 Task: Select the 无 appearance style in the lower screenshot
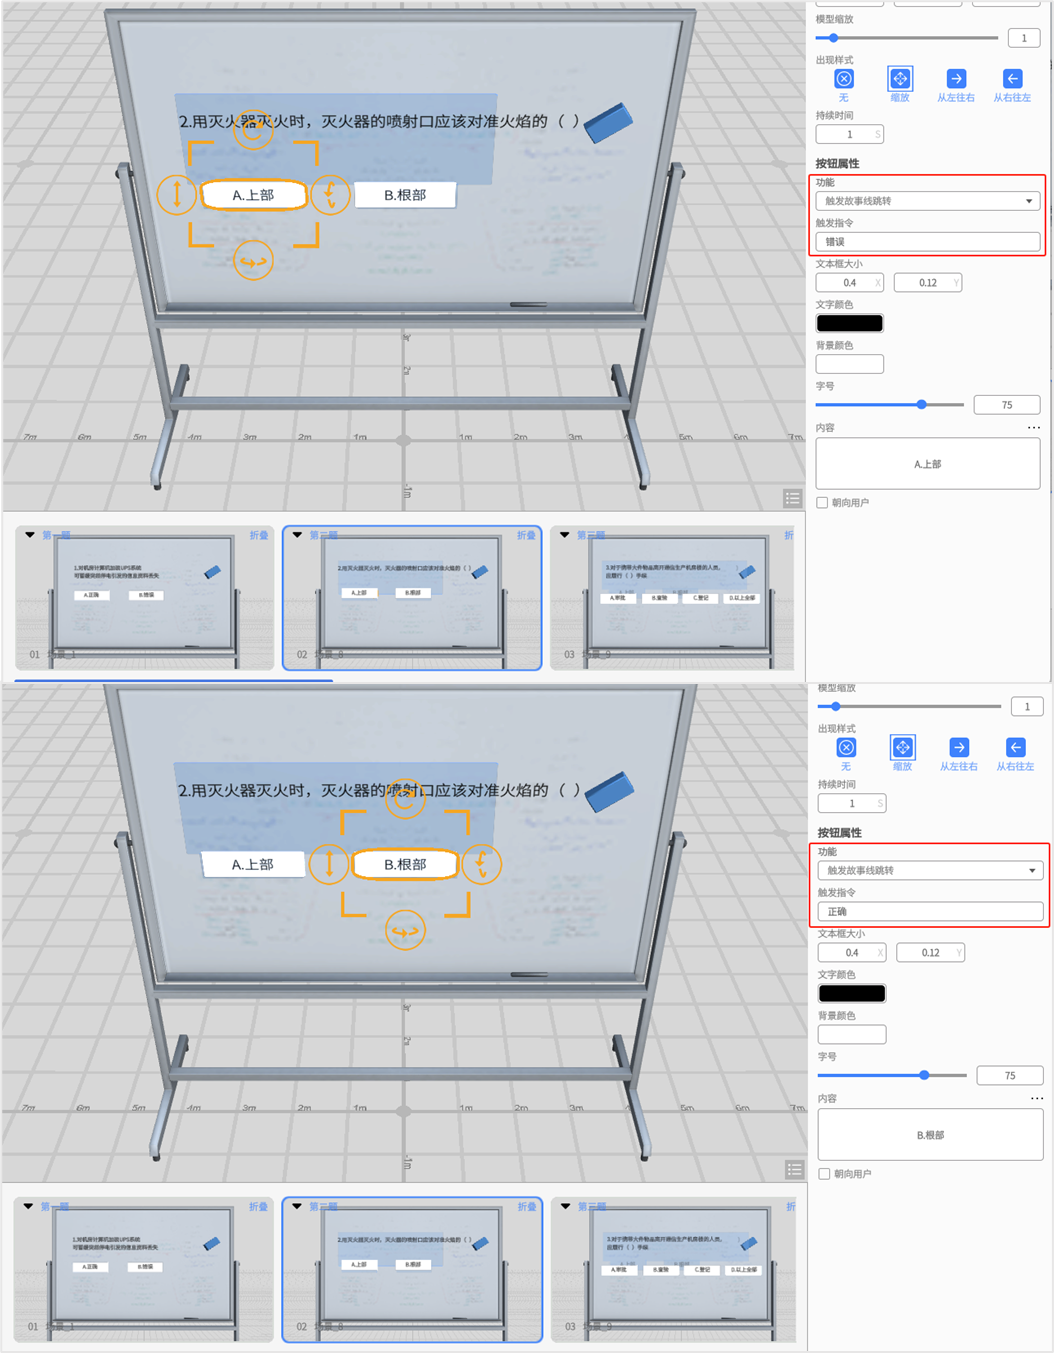pyautogui.click(x=846, y=748)
